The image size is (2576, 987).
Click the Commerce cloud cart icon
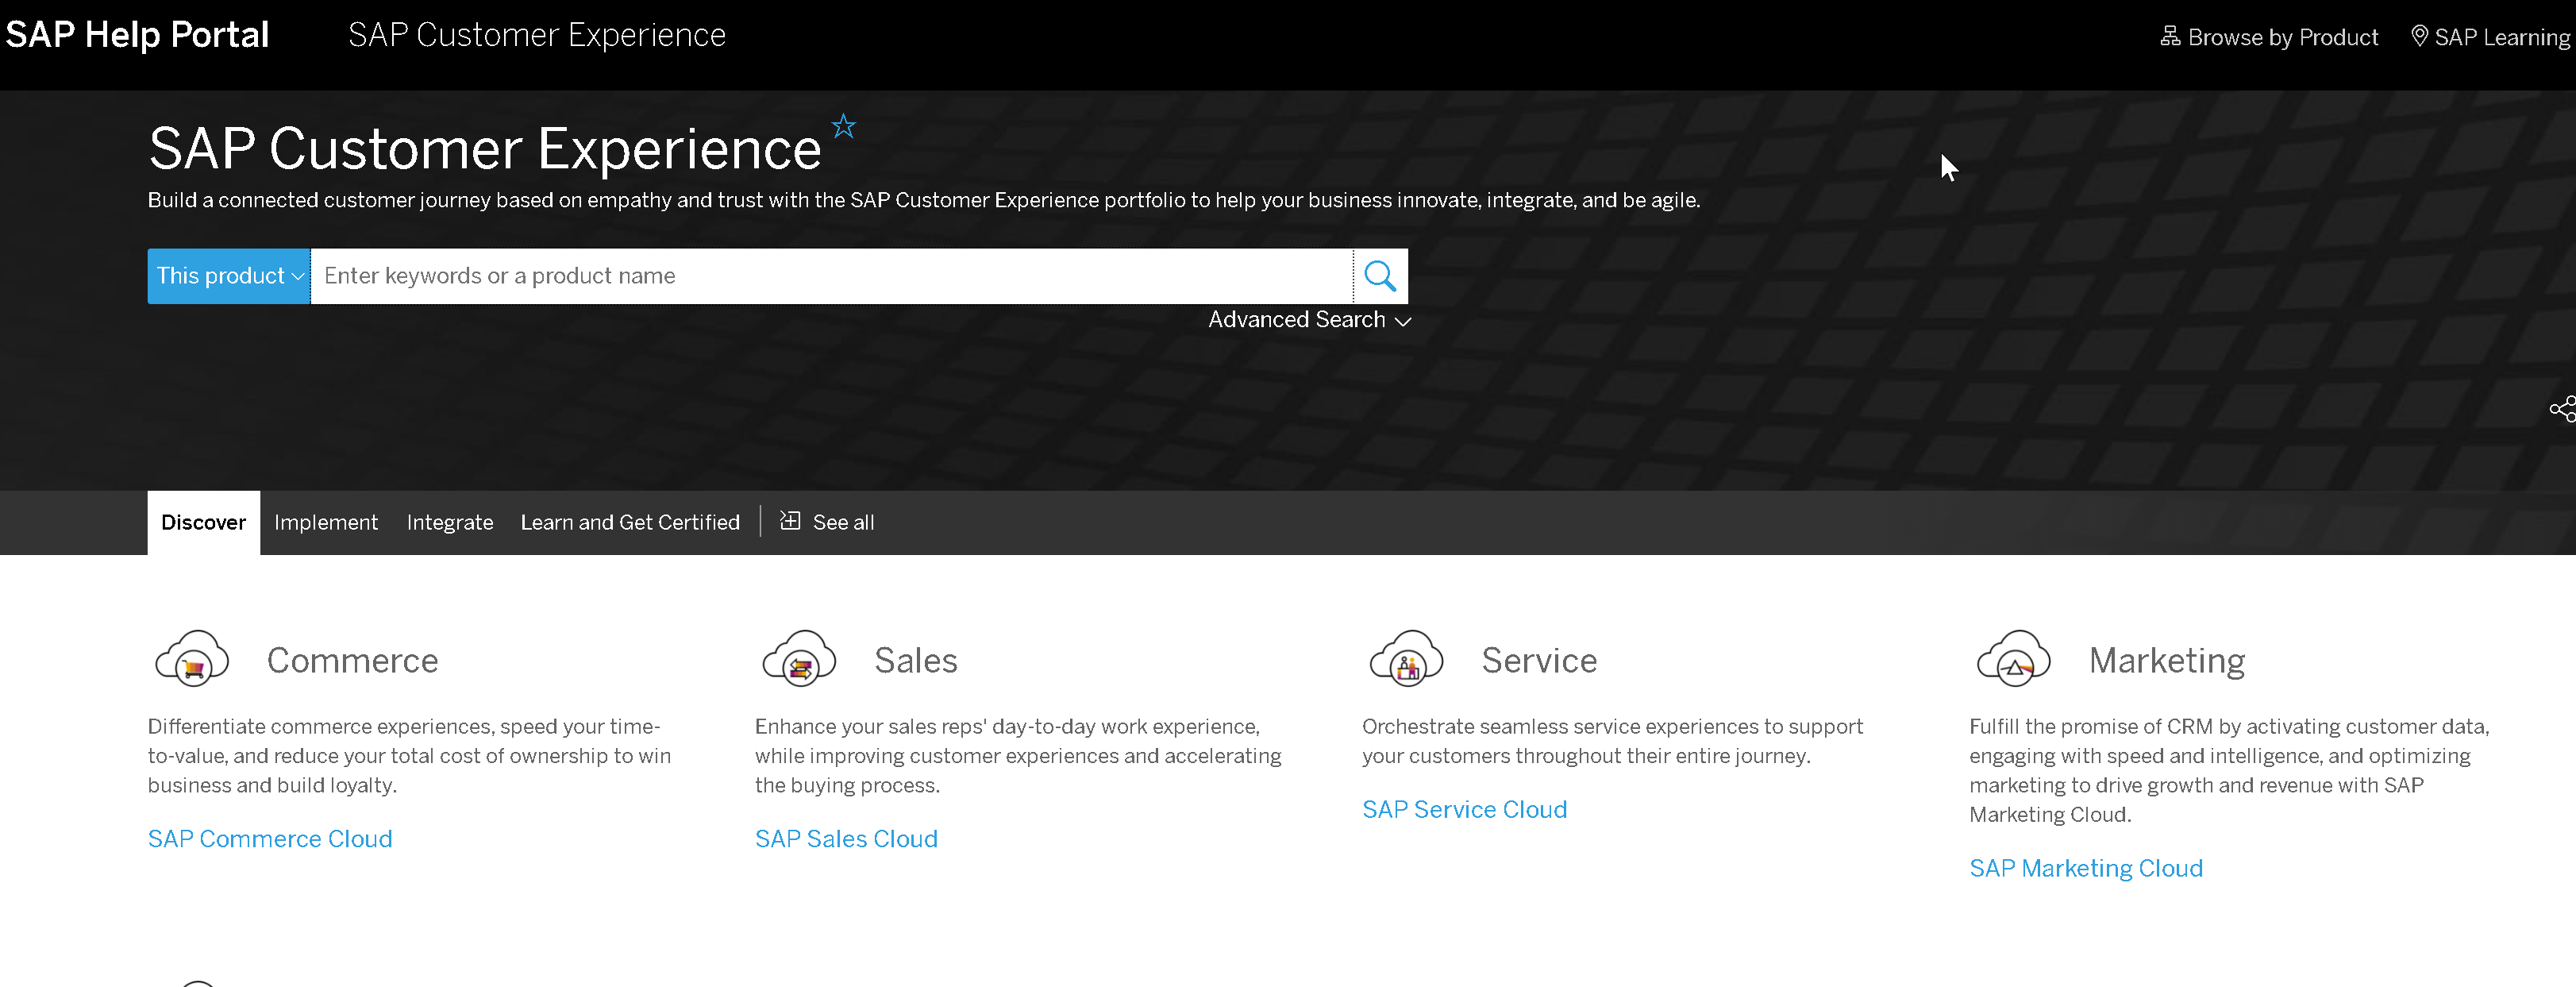(x=192, y=659)
